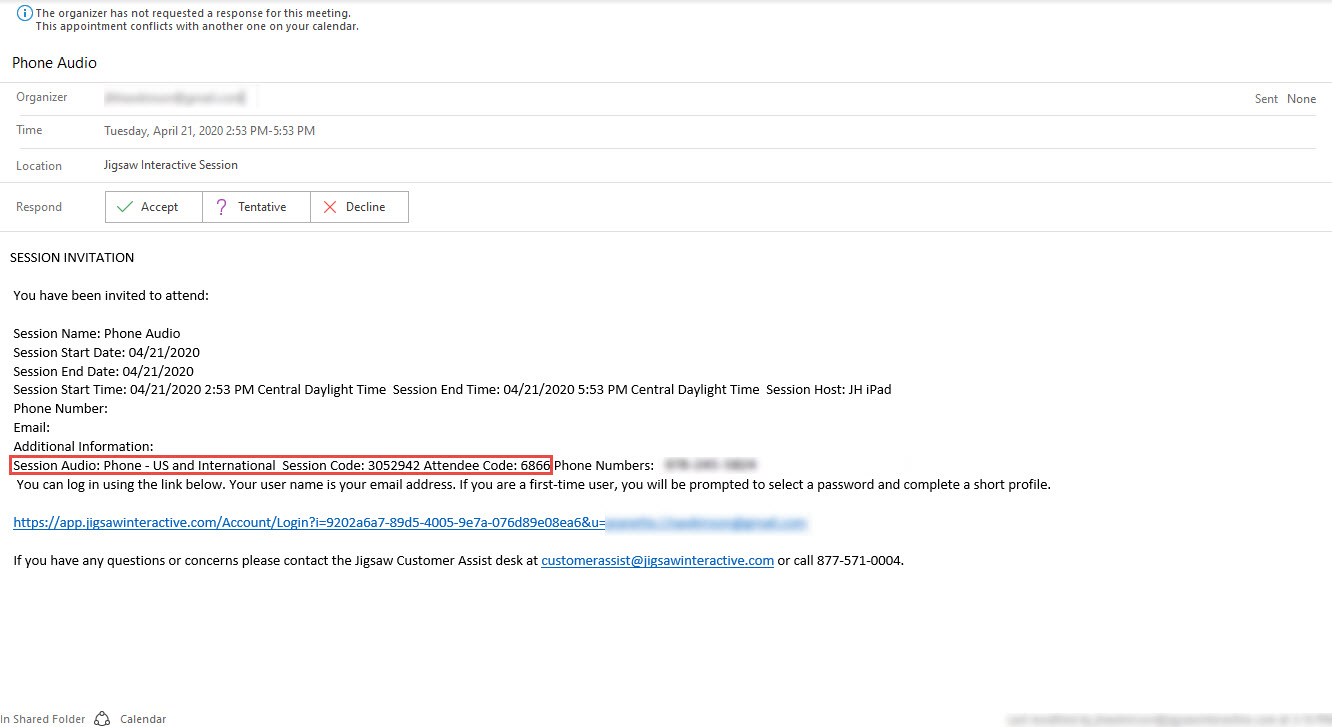Choose the Tentative response button label
1332x727 pixels.
[262, 207]
